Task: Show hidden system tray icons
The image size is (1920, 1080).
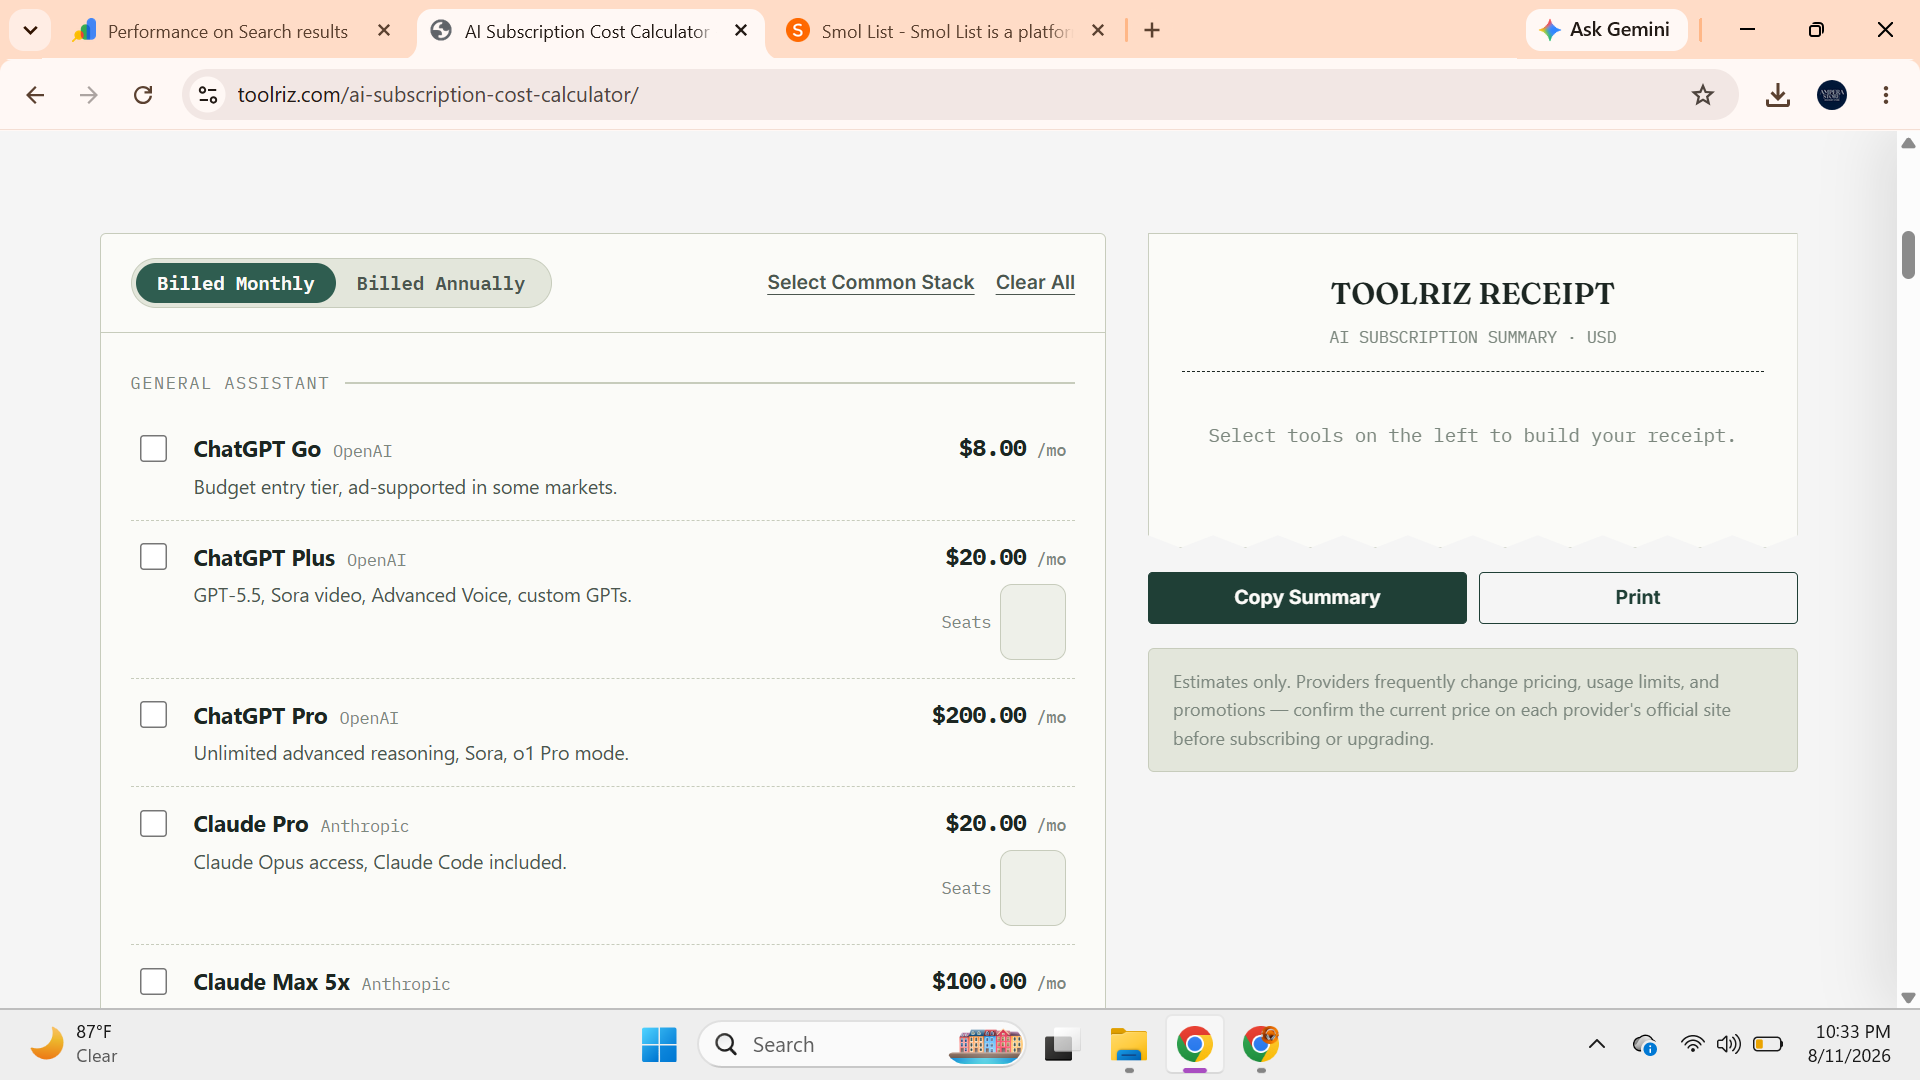Action: 1597,1045
